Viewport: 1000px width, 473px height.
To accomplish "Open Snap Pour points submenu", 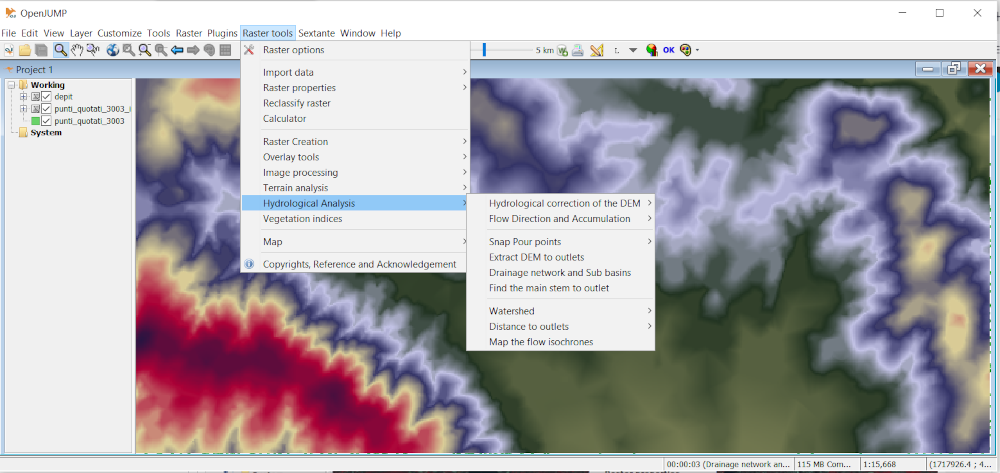I will coord(561,242).
